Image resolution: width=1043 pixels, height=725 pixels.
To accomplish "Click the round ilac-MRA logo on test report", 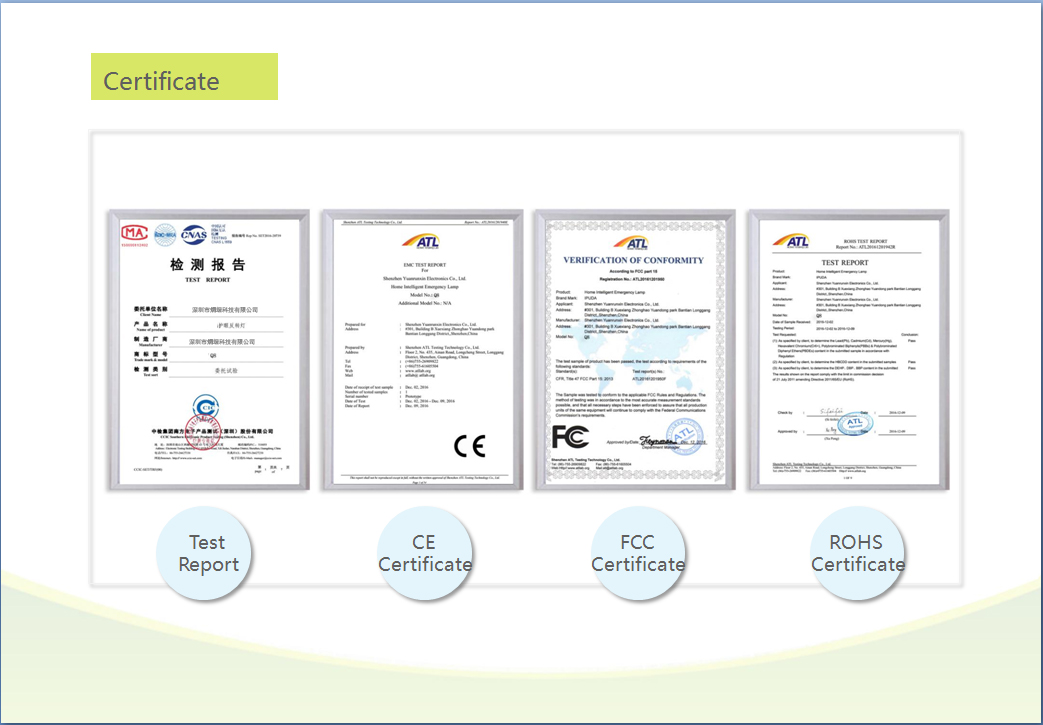I will coord(165,234).
